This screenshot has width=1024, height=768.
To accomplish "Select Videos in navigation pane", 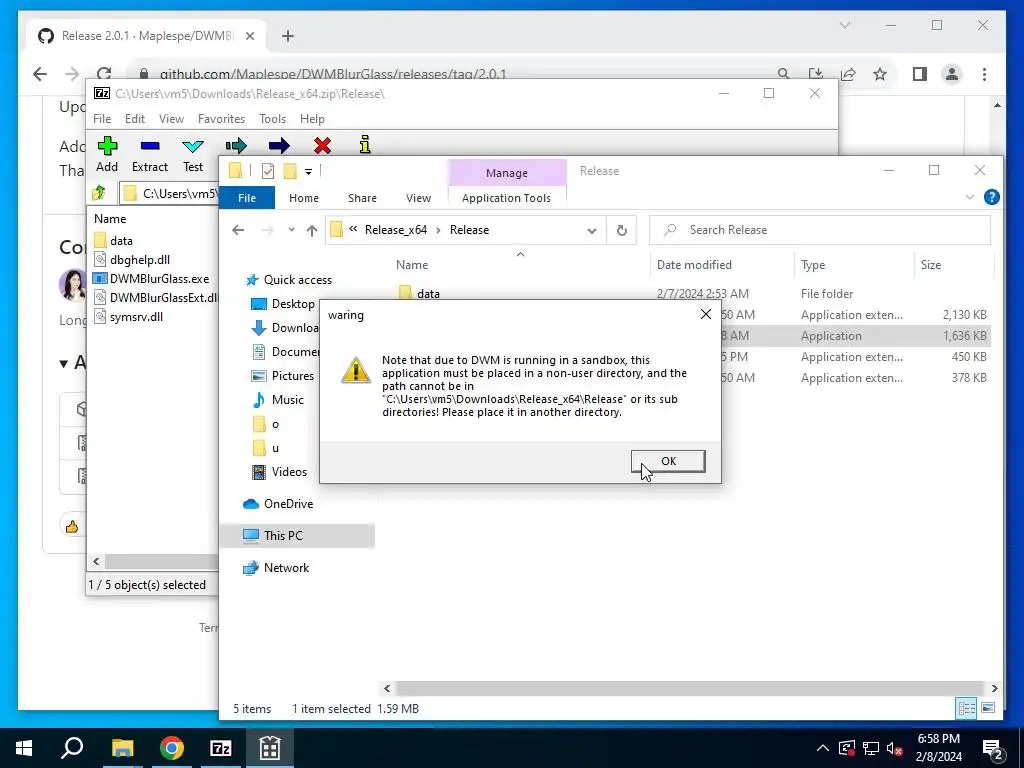I will pos(280,472).
